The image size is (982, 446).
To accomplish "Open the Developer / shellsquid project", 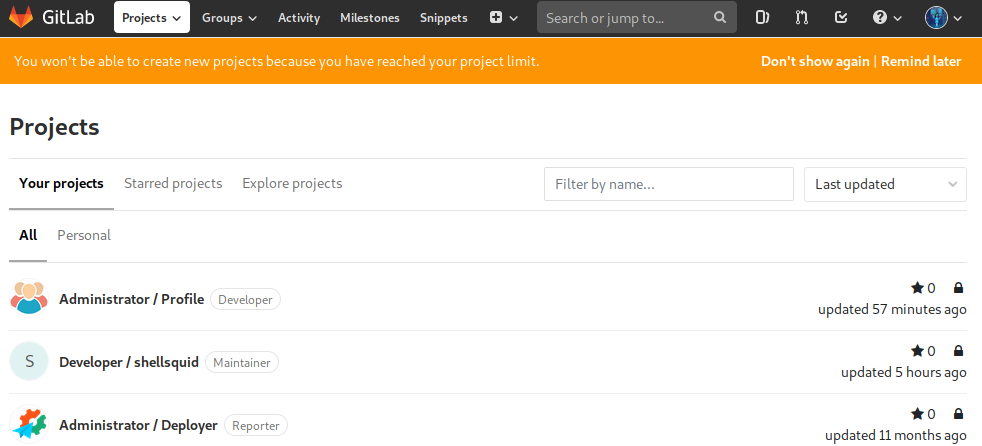I will (x=129, y=362).
